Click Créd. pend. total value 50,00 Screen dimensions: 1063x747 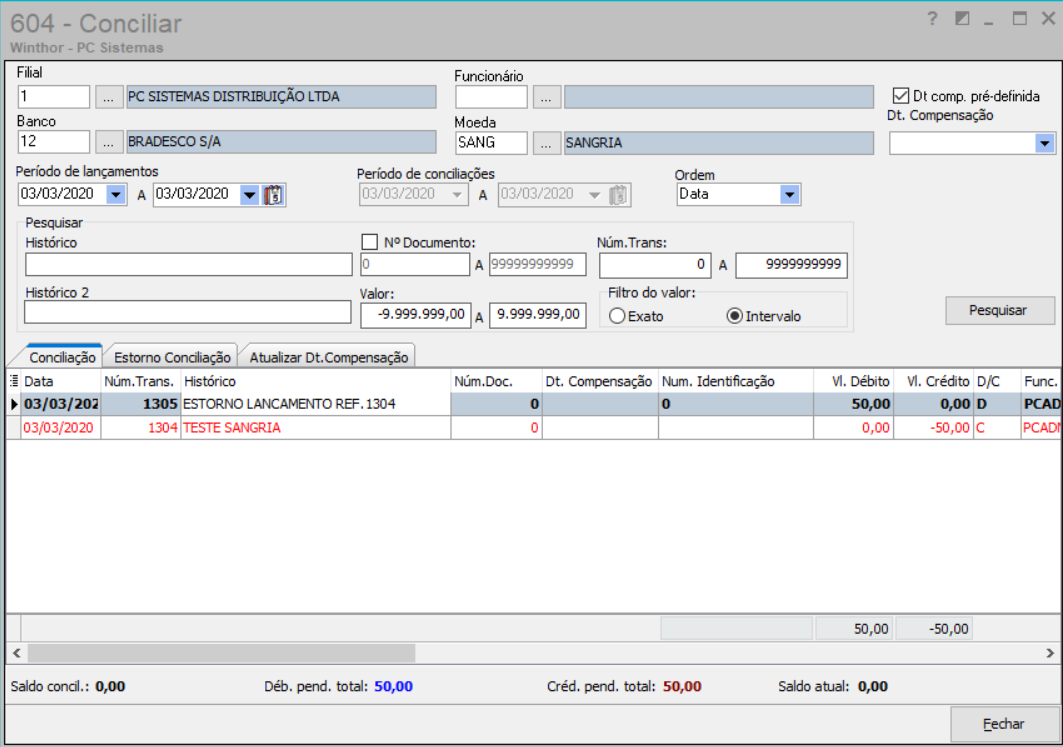[682, 687]
